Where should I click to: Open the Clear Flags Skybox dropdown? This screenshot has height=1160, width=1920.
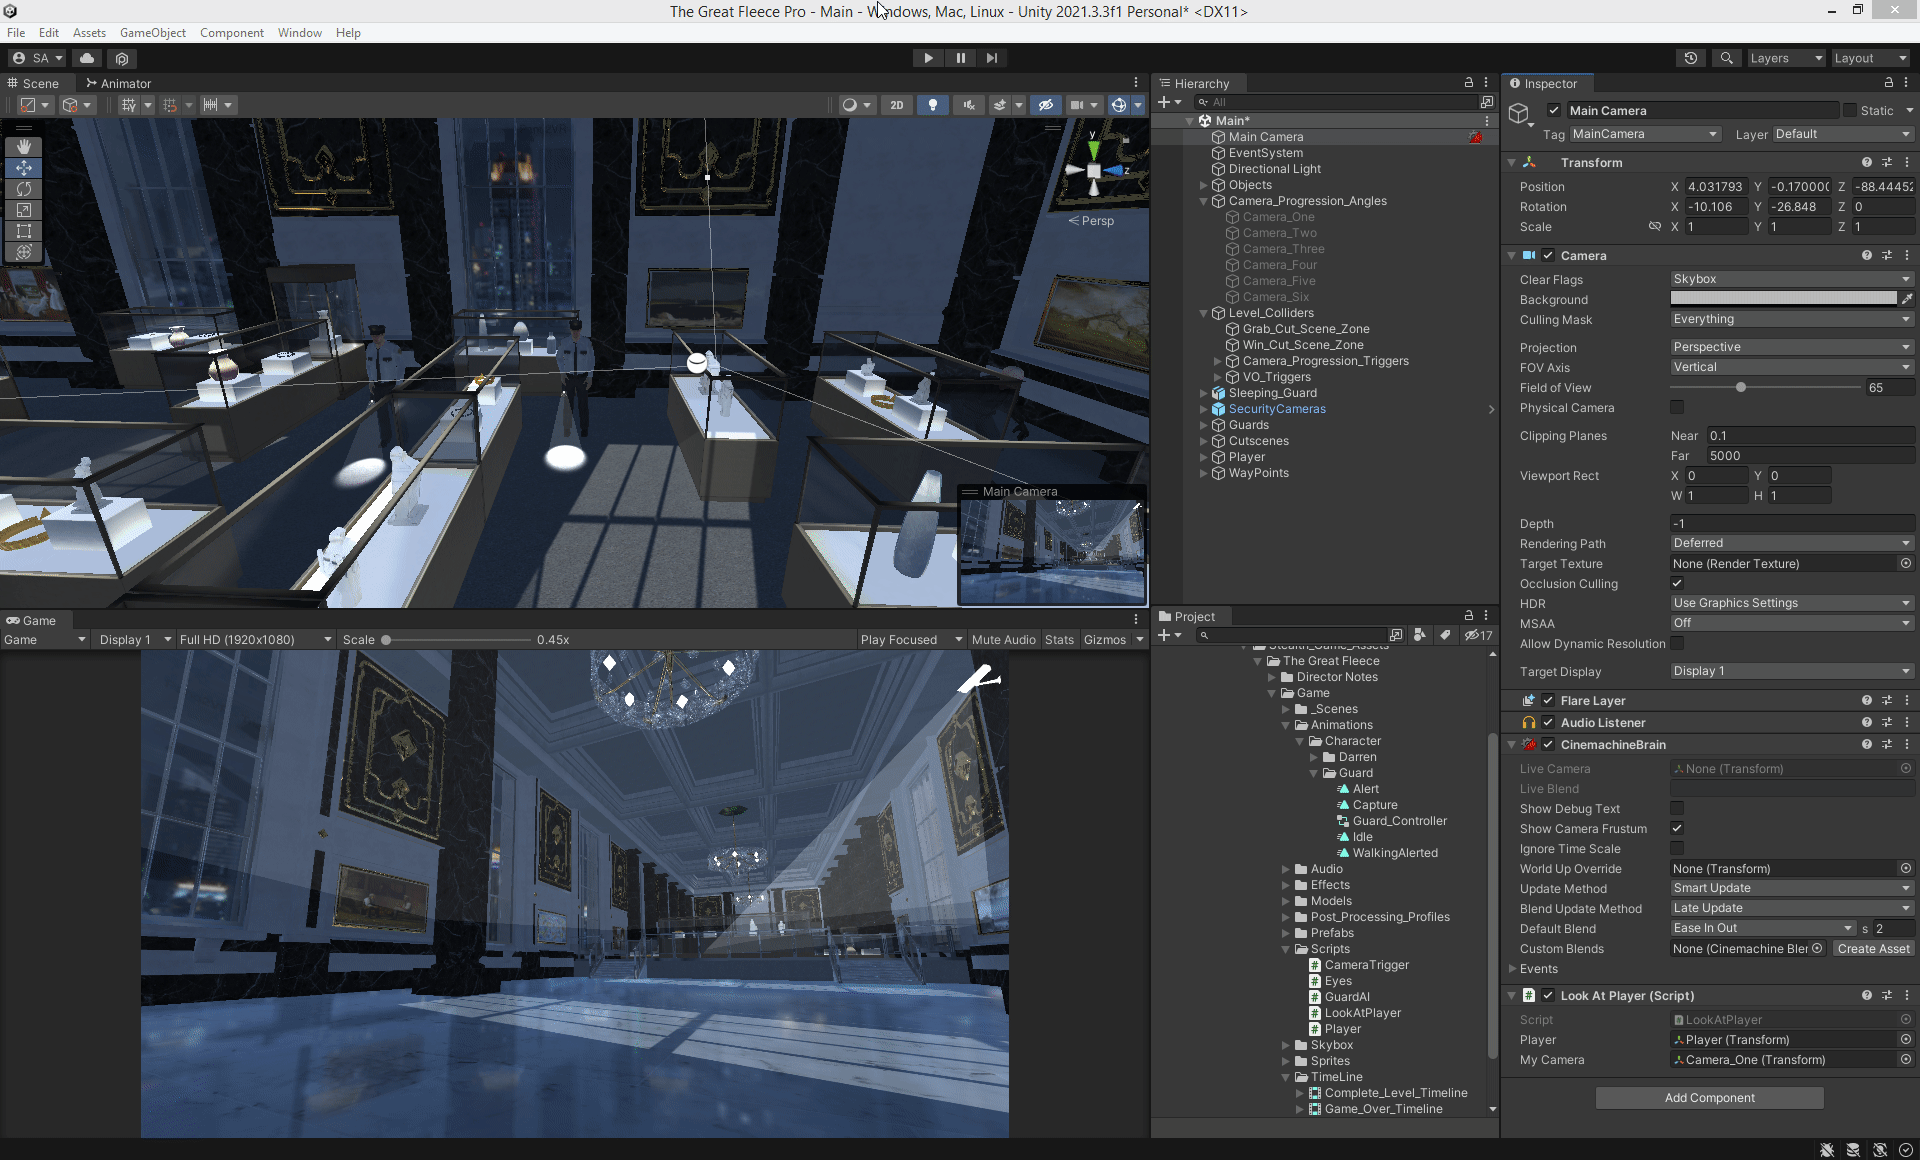point(1791,279)
